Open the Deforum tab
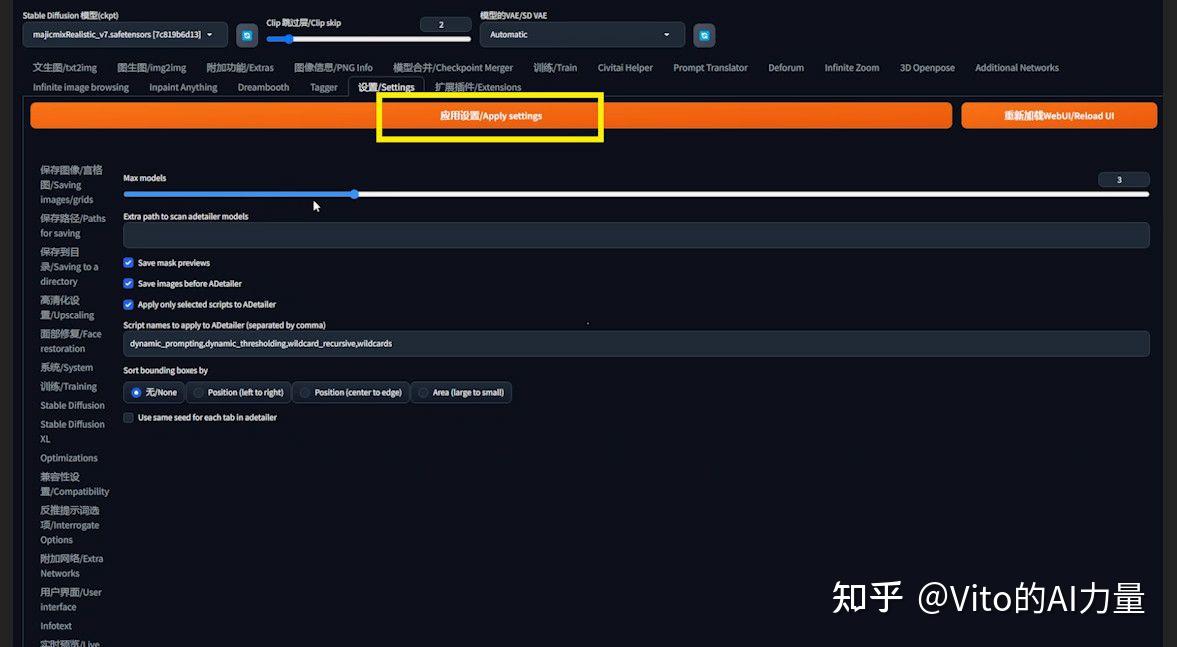This screenshot has width=1177, height=647. click(x=785, y=67)
